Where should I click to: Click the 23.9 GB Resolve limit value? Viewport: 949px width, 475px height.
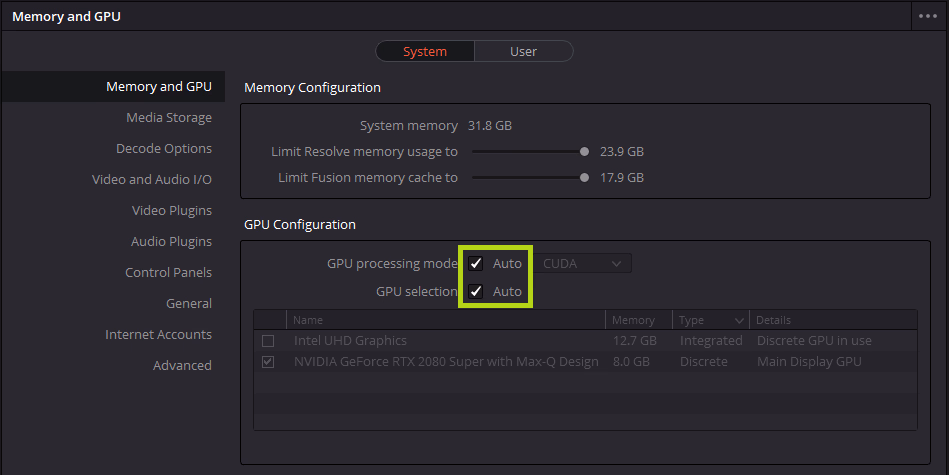pyautogui.click(x=622, y=152)
